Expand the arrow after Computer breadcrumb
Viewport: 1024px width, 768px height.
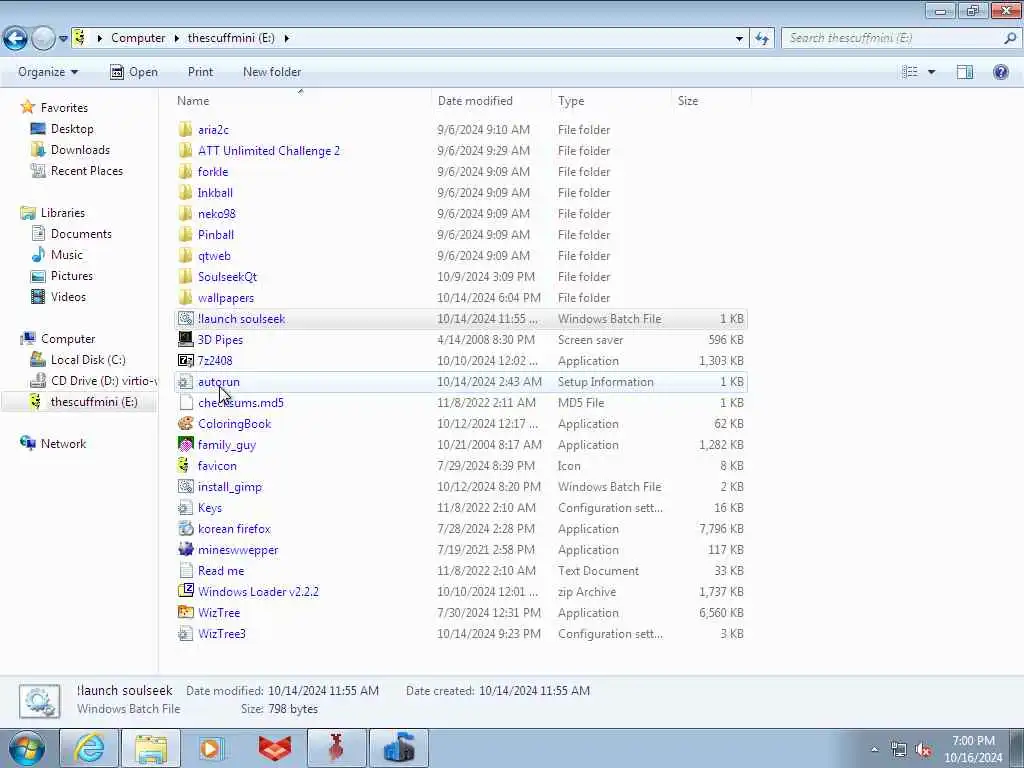[176, 38]
